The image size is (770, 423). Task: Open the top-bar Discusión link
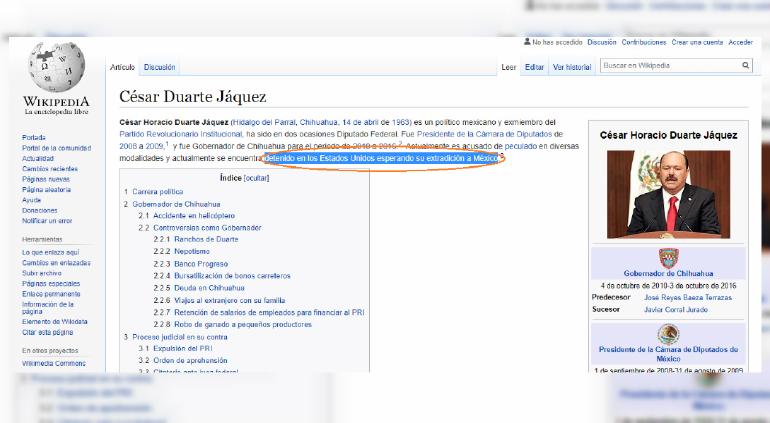[x=602, y=42]
